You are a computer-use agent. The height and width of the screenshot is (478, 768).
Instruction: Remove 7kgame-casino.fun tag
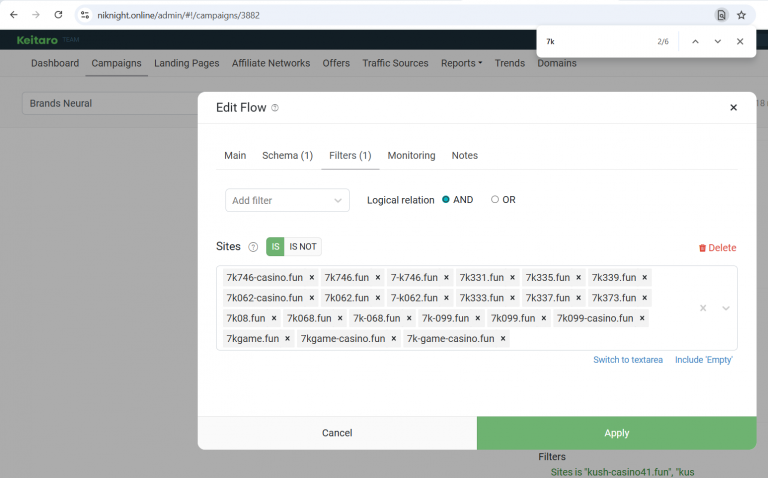pos(394,338)
